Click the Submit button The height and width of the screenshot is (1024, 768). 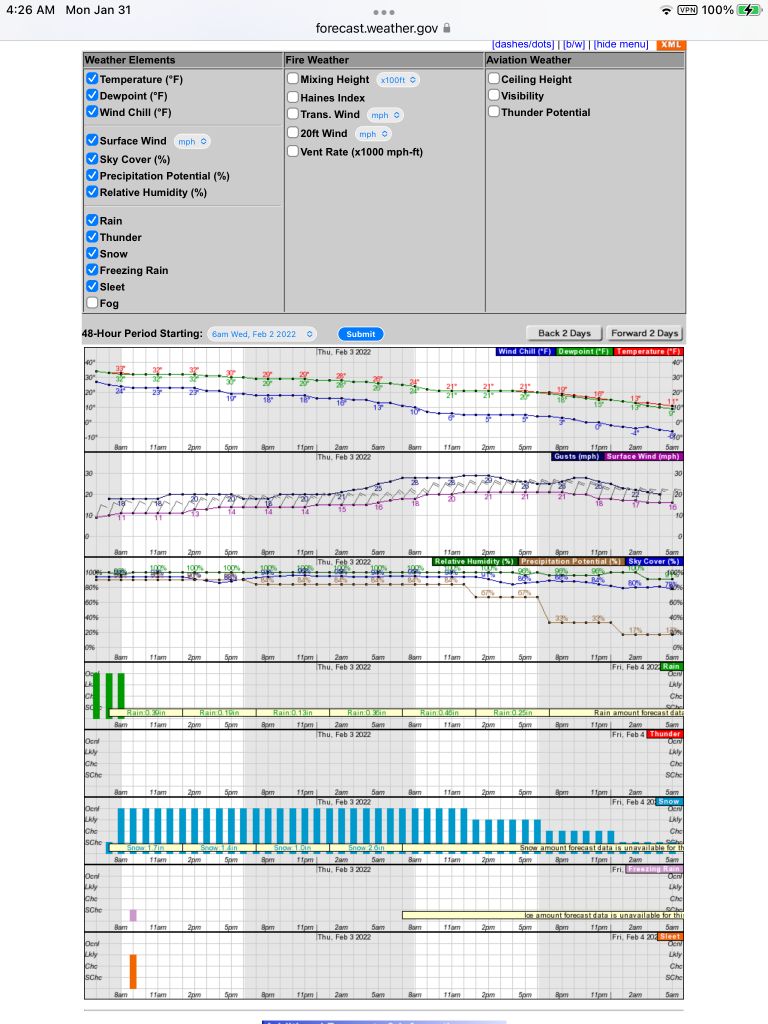pos(360,334)
